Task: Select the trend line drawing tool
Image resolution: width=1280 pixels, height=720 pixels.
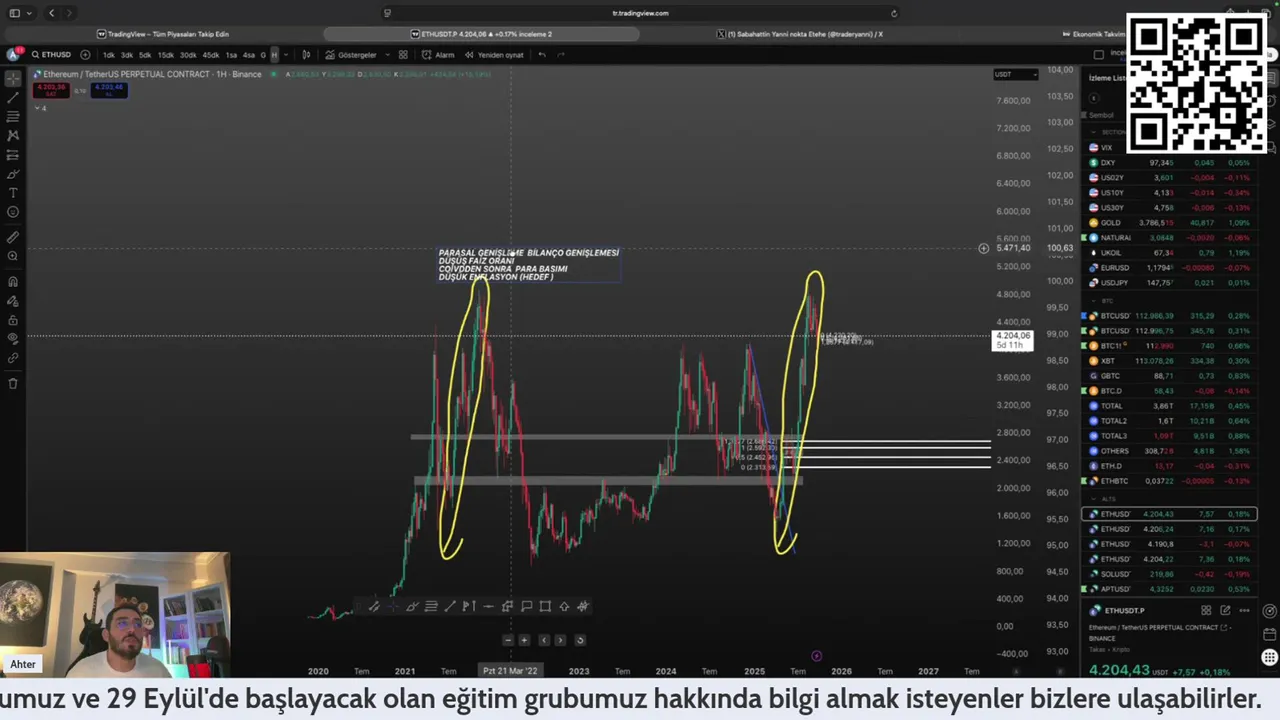Action: 13,97
